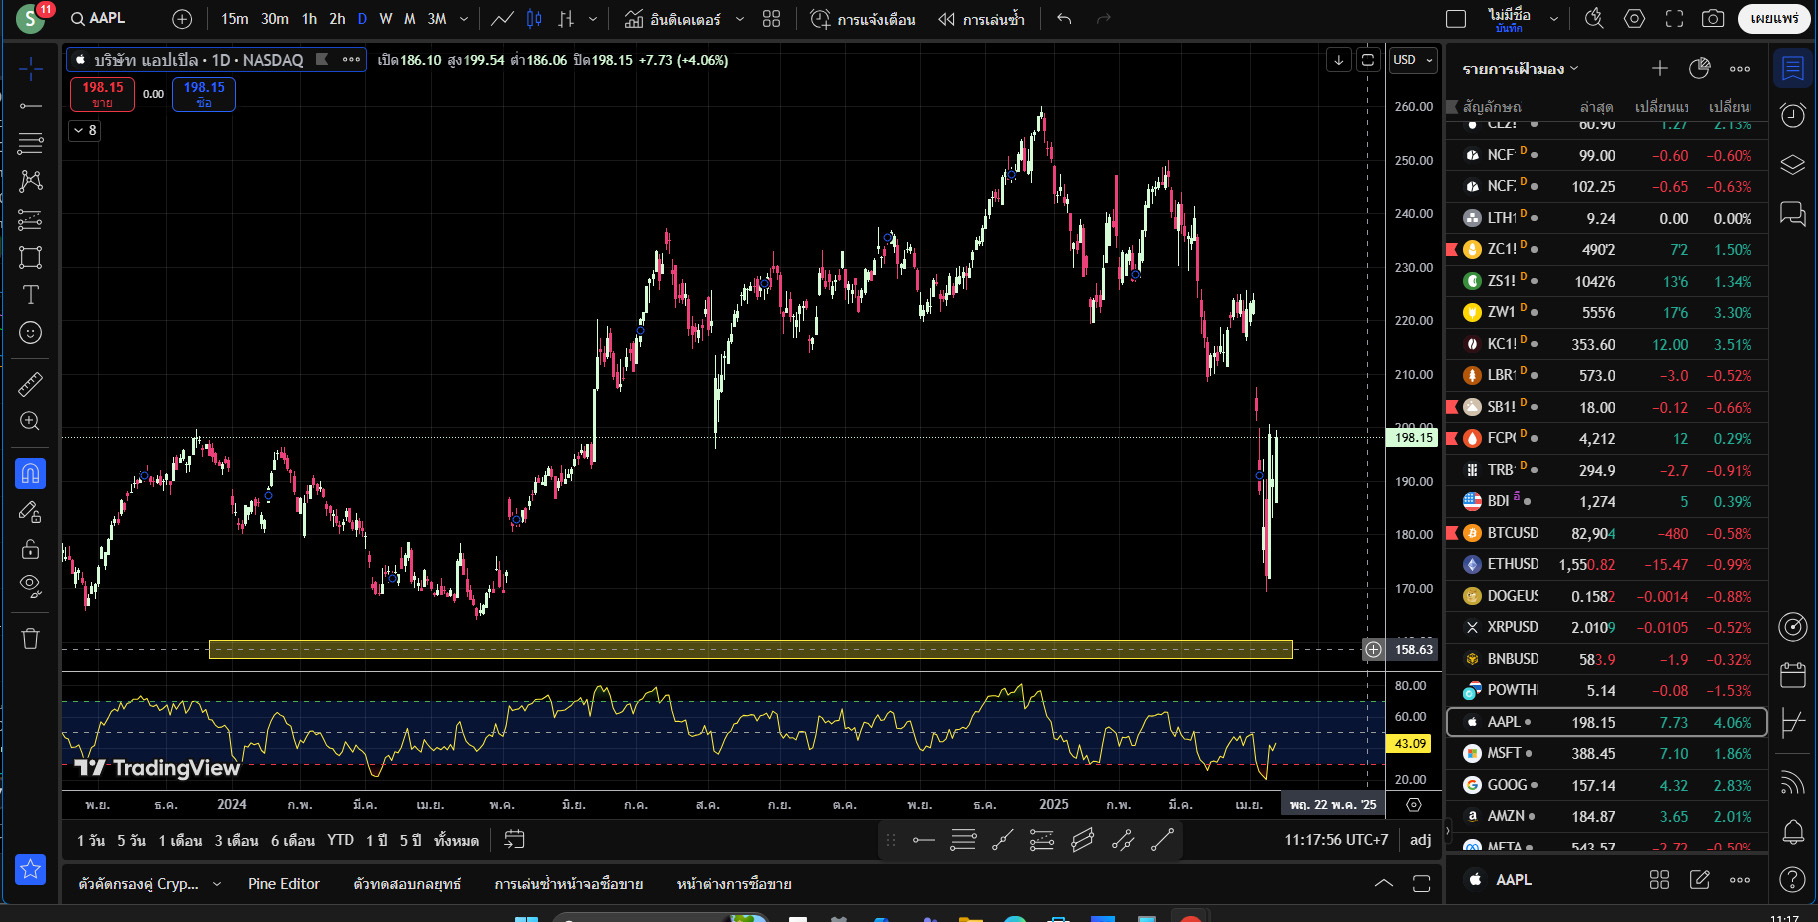Image resolution: width=1818 pixels, height=922 pixels.
Task: Open the symbol legend more options
Action: [x=351, y=60]
